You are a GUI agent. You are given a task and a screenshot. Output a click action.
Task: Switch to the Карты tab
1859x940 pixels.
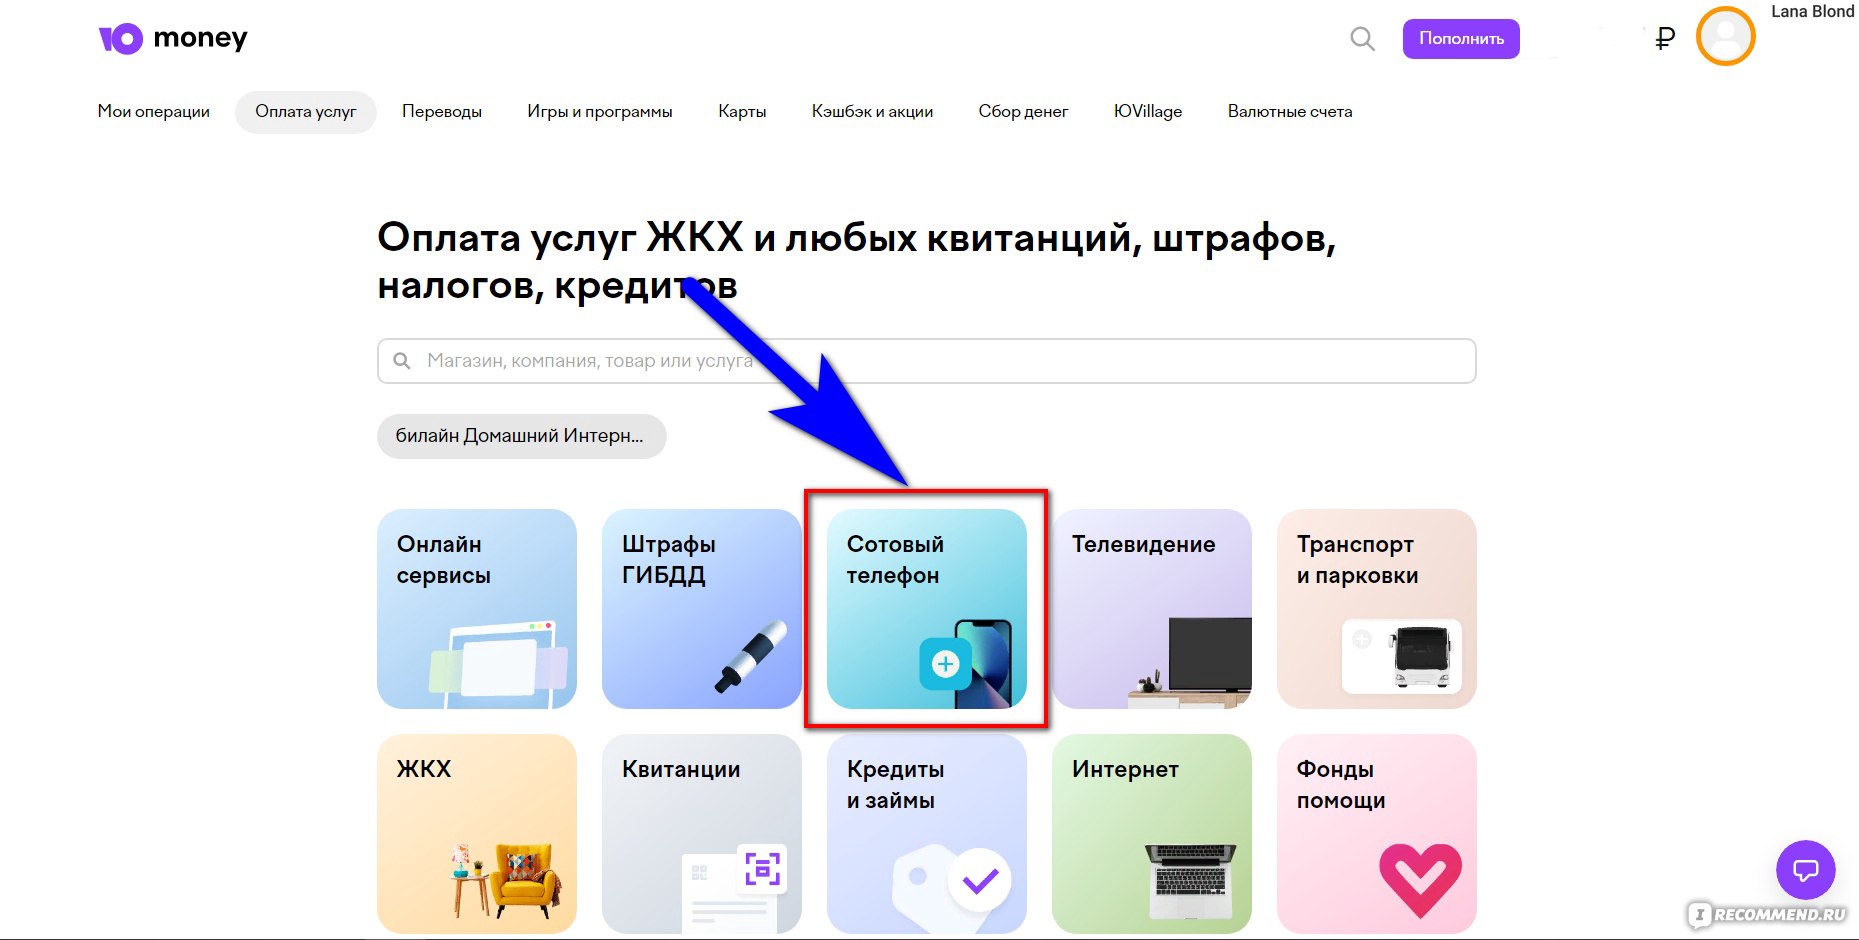pyautogui.click(x=742, y=112)
